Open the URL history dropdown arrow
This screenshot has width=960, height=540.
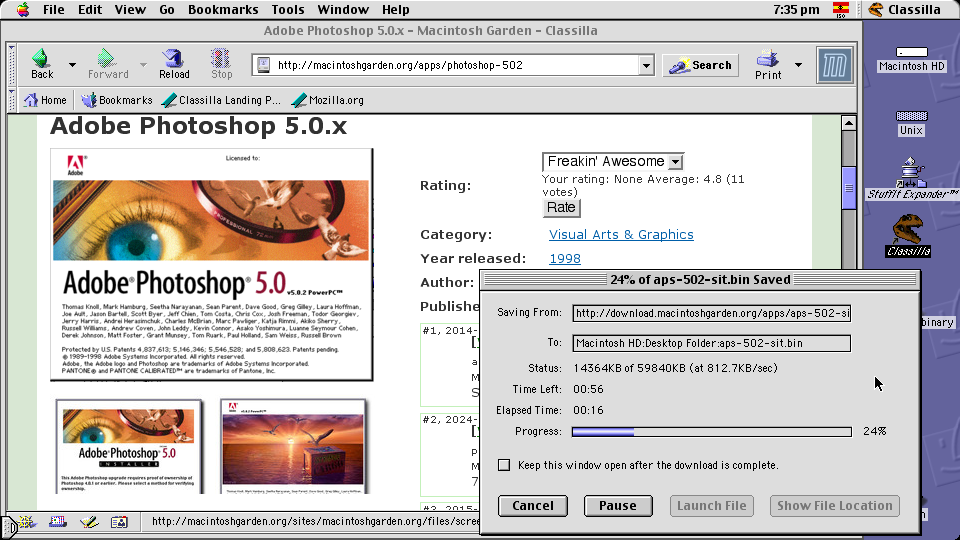646,66
